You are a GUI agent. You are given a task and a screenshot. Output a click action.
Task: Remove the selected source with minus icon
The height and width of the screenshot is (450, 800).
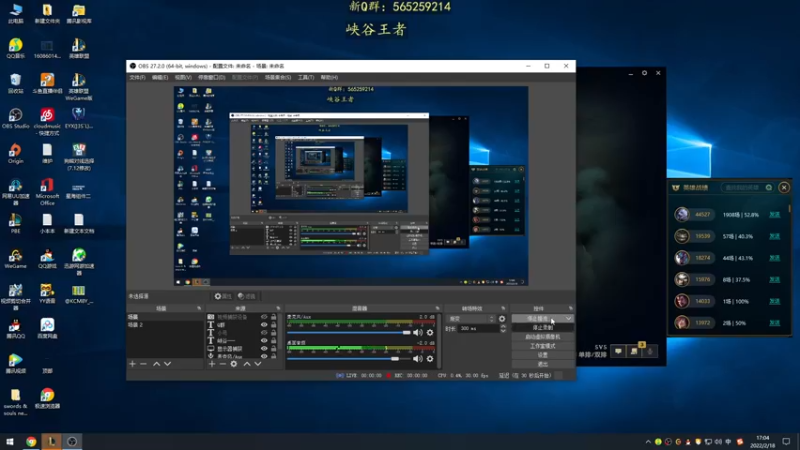(x=222, y=364)
